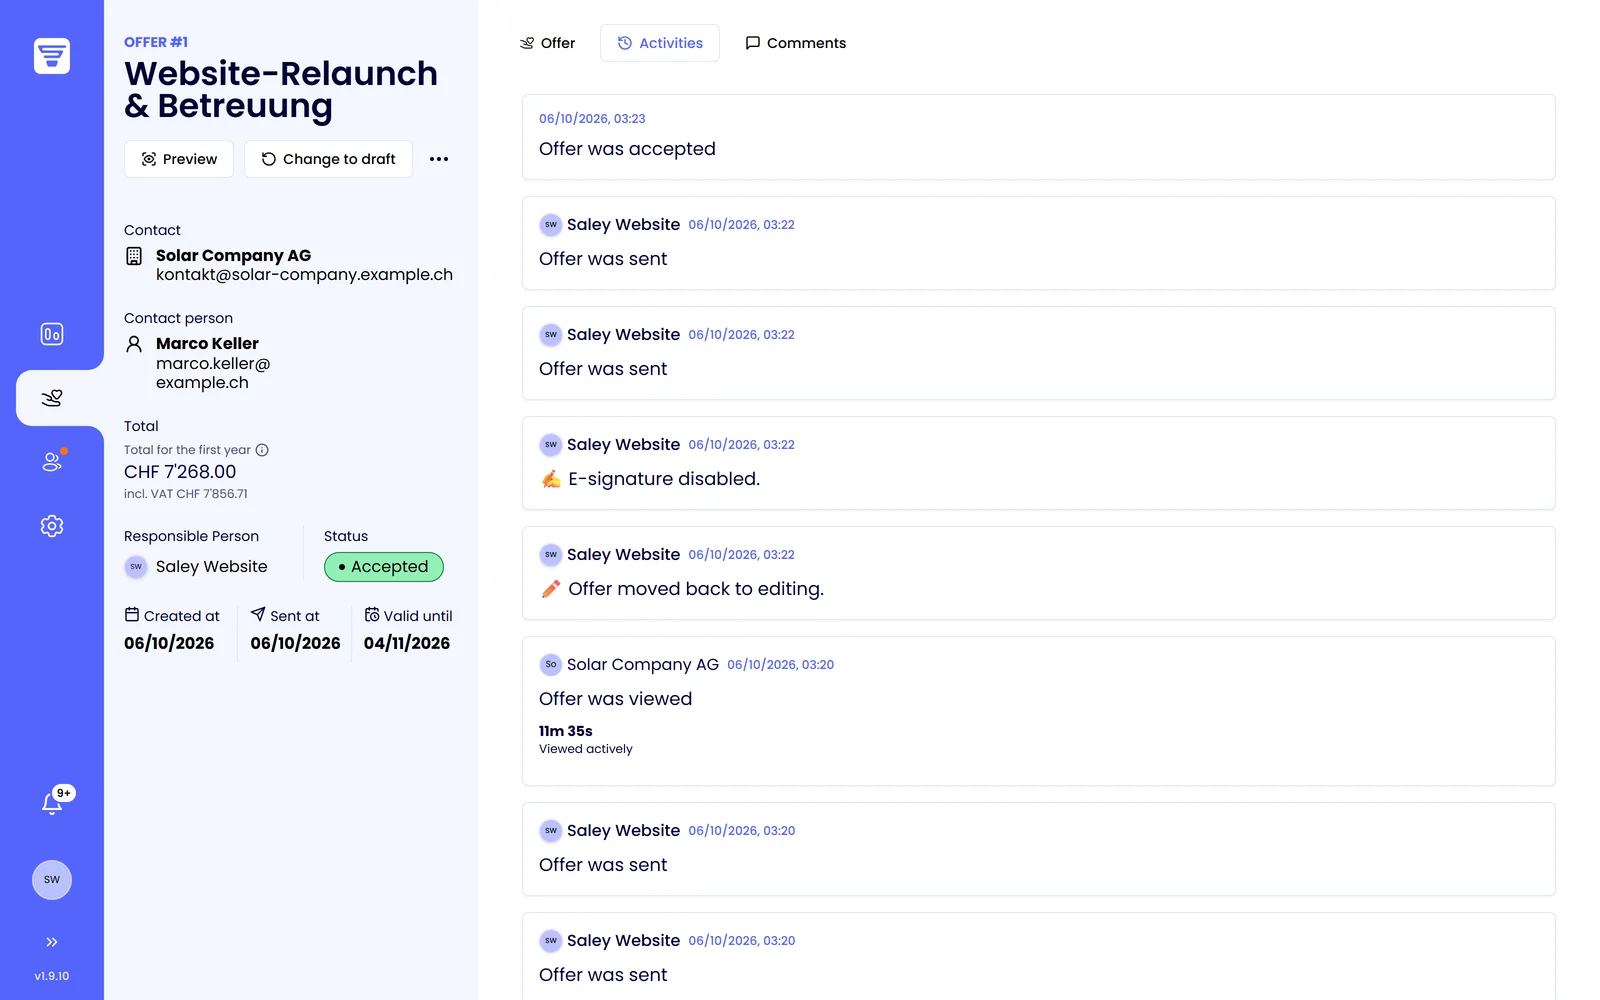Expand the sidebar with the double chevron

[x=52, y=942]
